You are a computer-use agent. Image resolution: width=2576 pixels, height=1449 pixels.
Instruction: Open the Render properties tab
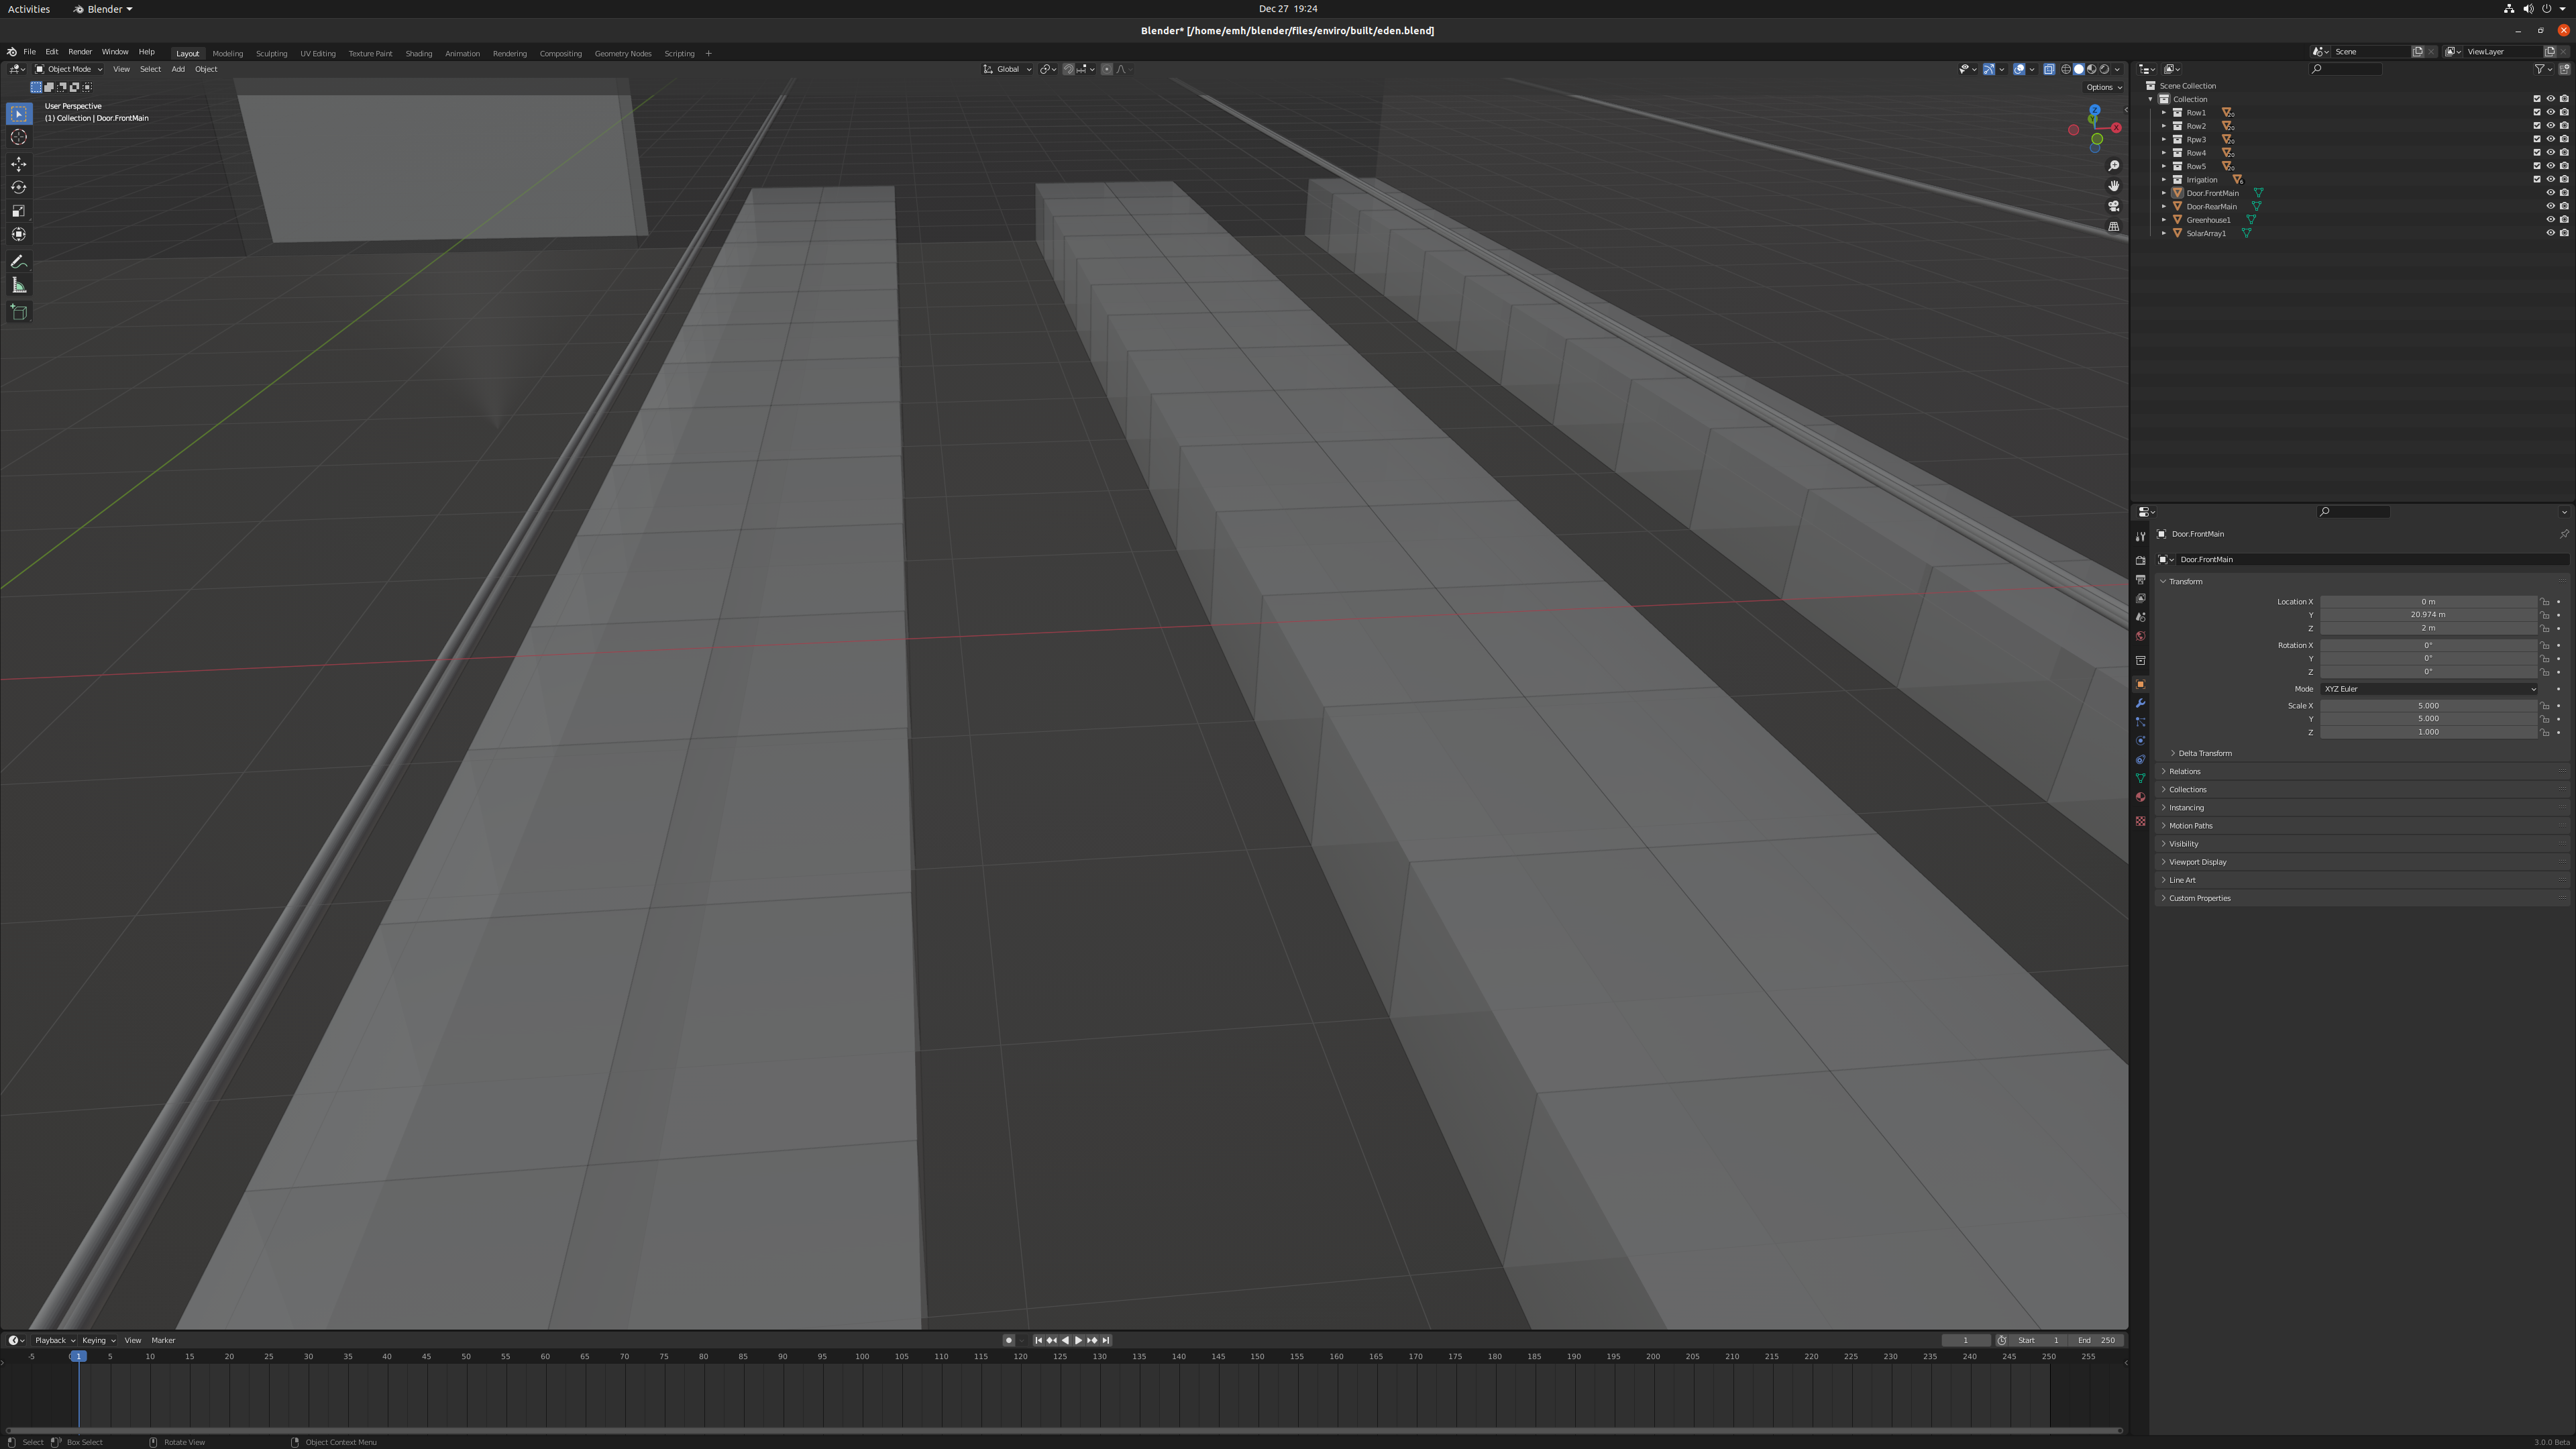(2140, 561)
